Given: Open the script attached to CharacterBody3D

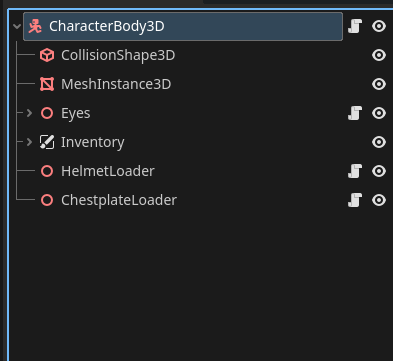Looking at the screenshot, I should tap(355, 26).
